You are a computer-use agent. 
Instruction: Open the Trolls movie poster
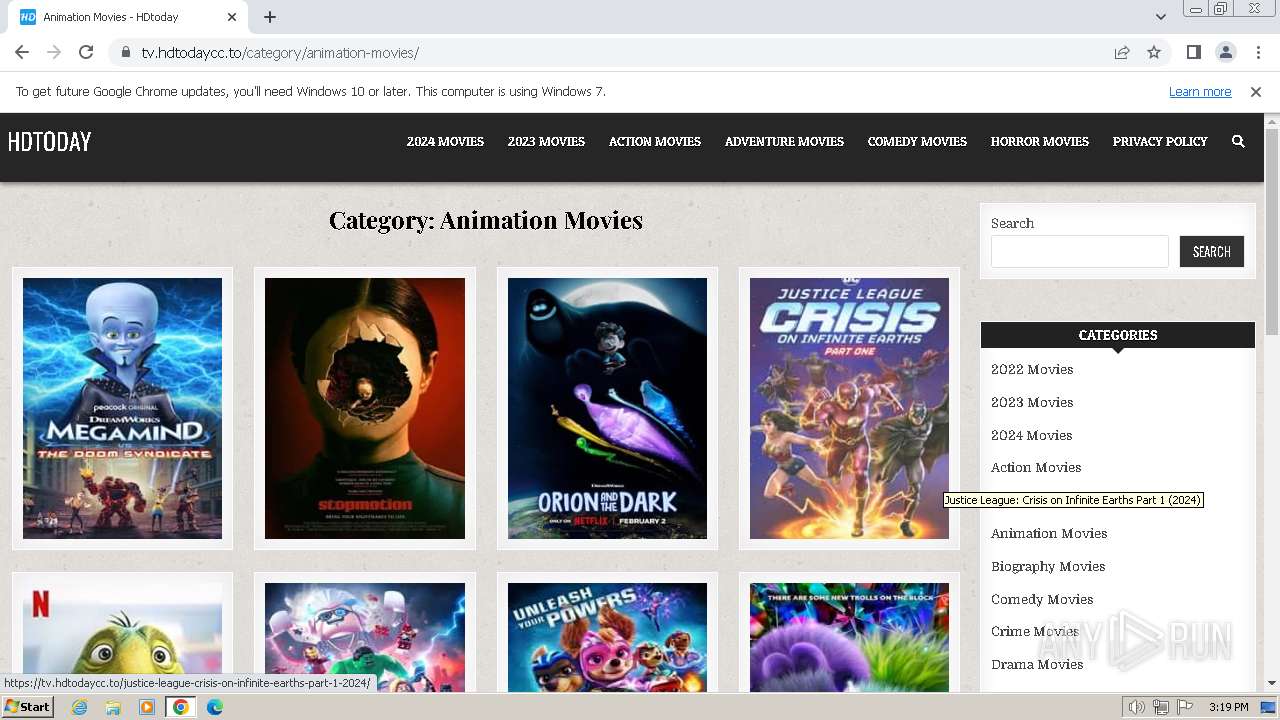[849, 637]
